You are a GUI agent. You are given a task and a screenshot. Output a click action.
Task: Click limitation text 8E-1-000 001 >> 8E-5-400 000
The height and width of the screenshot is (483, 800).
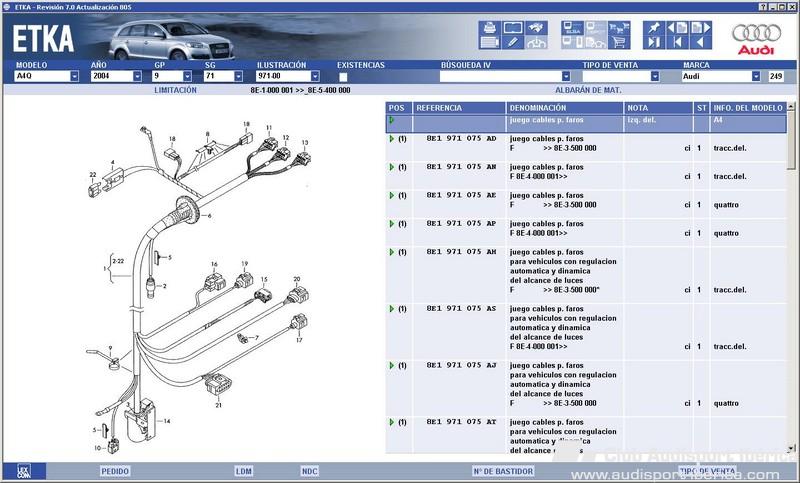click(300, 90)
